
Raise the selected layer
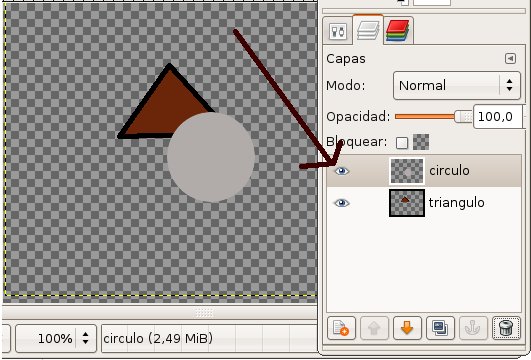(374, 328)
